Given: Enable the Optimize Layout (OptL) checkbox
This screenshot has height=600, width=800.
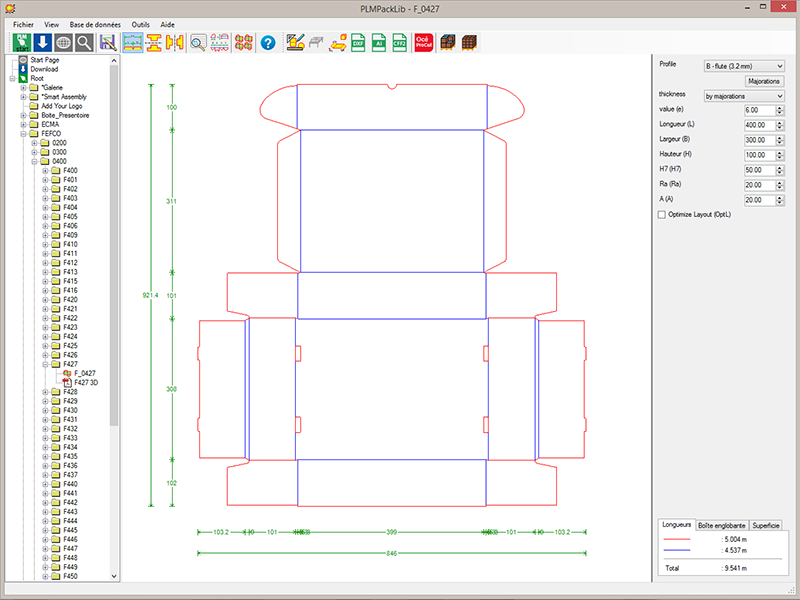Looking at the screenshot, I should 661,215.
